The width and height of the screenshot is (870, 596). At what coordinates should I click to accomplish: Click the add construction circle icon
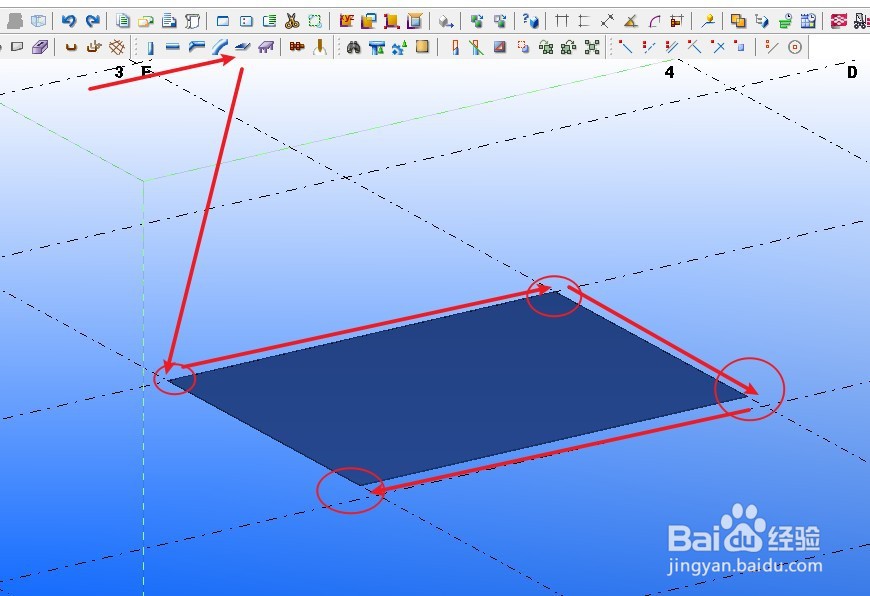(x=795, y=47)
